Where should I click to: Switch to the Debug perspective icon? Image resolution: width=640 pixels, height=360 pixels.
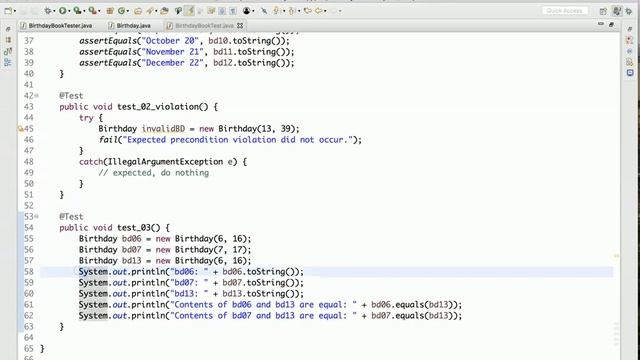point(629,11)
